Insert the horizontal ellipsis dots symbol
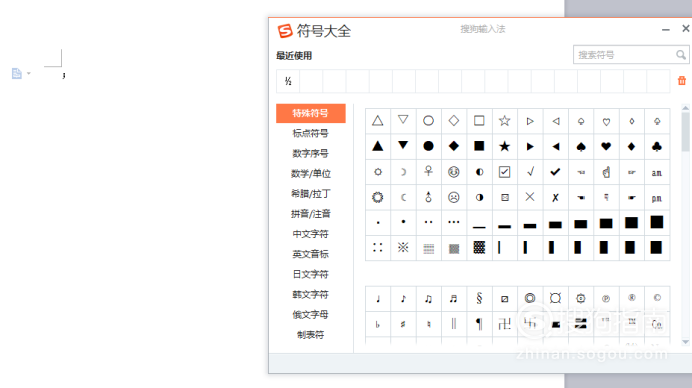Viewport: 692px width, 388px height. (x=454, y=222)
